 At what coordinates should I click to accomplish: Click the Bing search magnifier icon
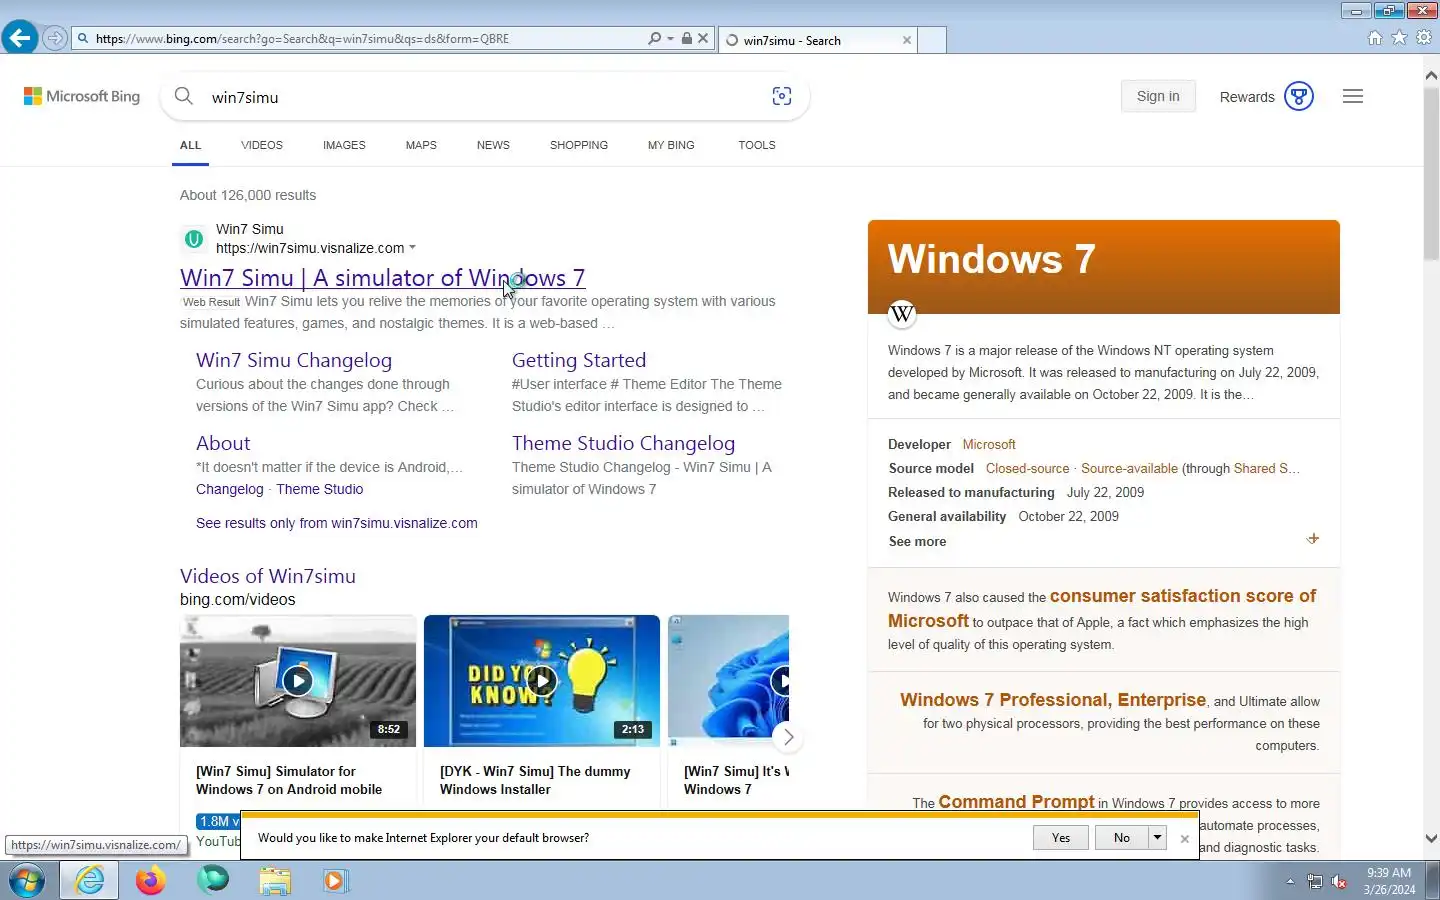(x=184, y=96)
